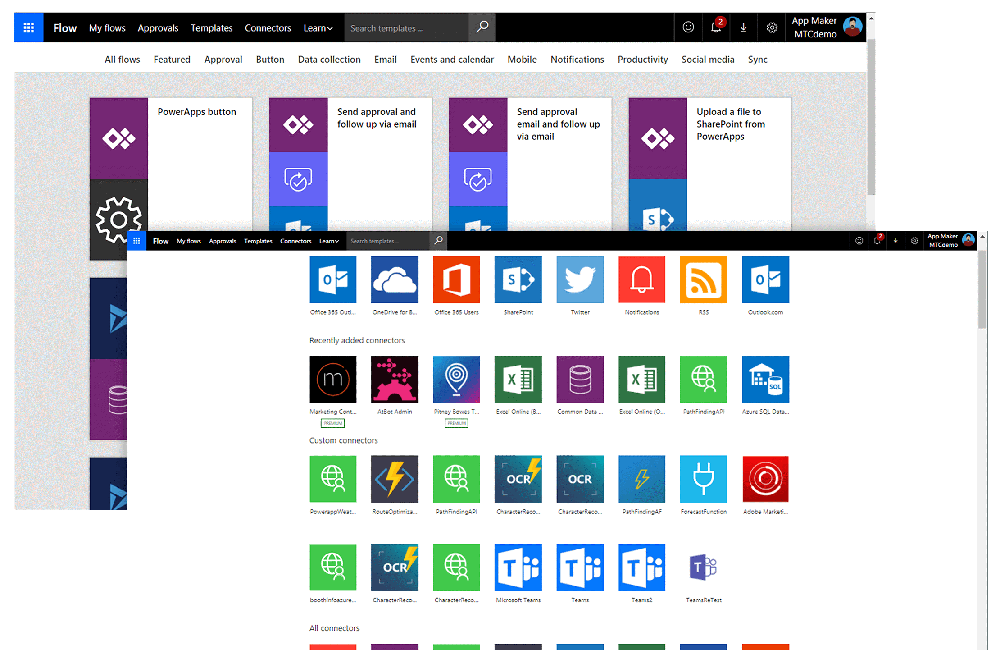This screenshot has height=650, width=1000.
Task: Click the Connectors window vertical scrollbar
Action: pyautogui.click(x=982, y=288)
